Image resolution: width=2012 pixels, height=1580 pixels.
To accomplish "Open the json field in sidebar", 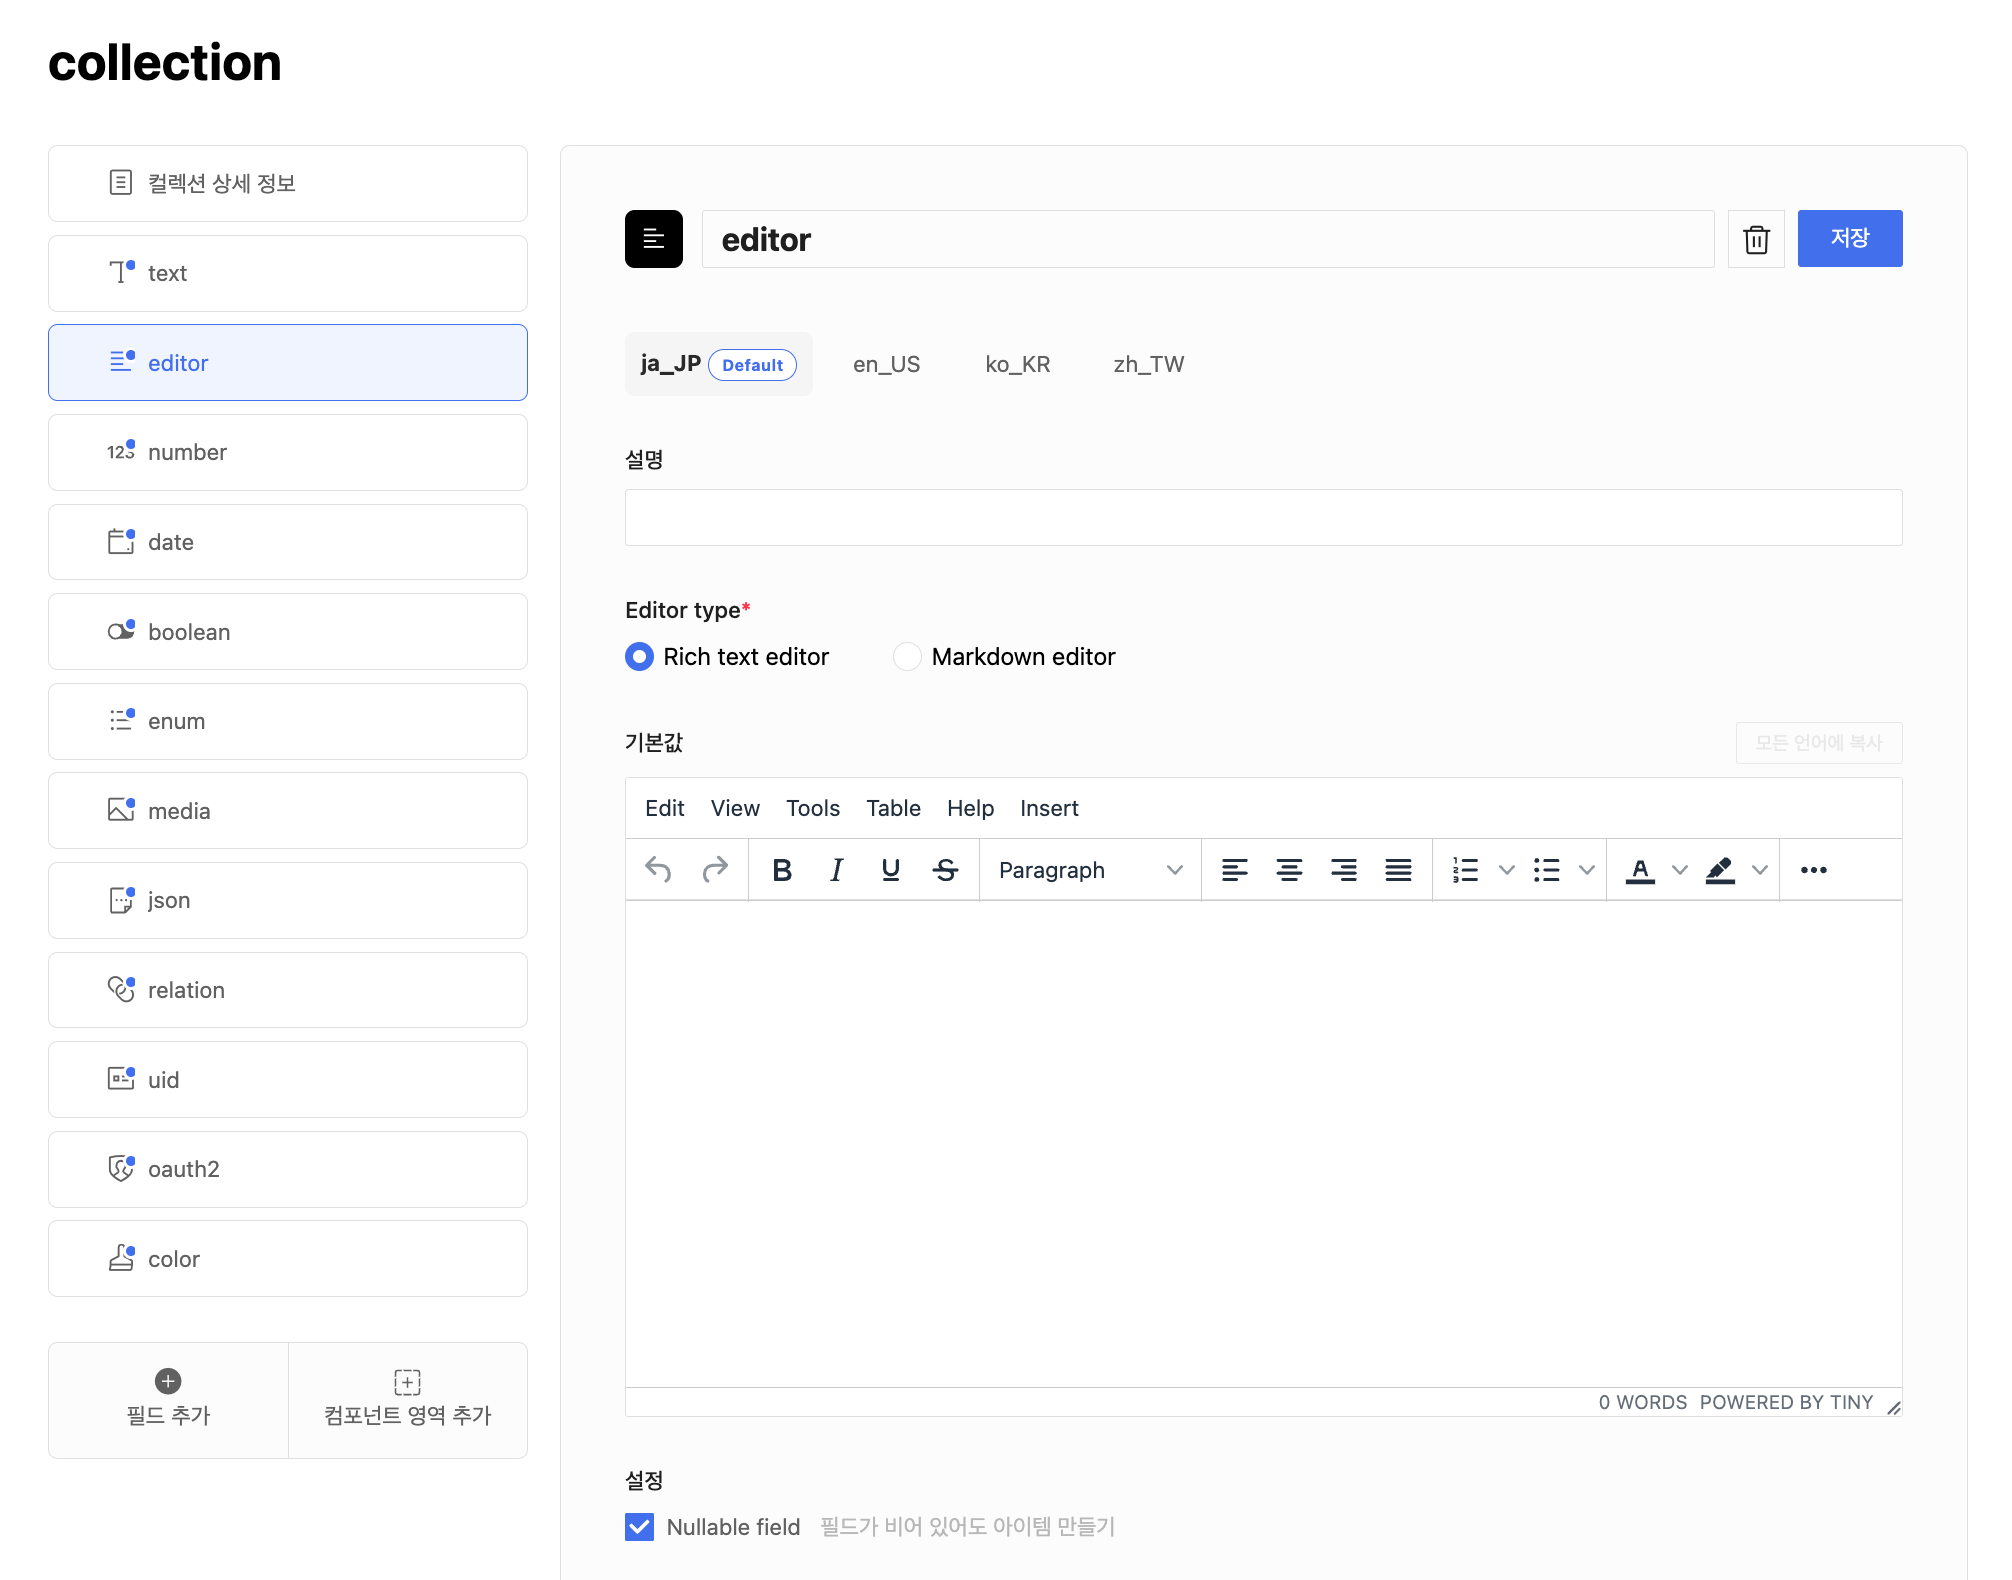I will coord(288,900).
